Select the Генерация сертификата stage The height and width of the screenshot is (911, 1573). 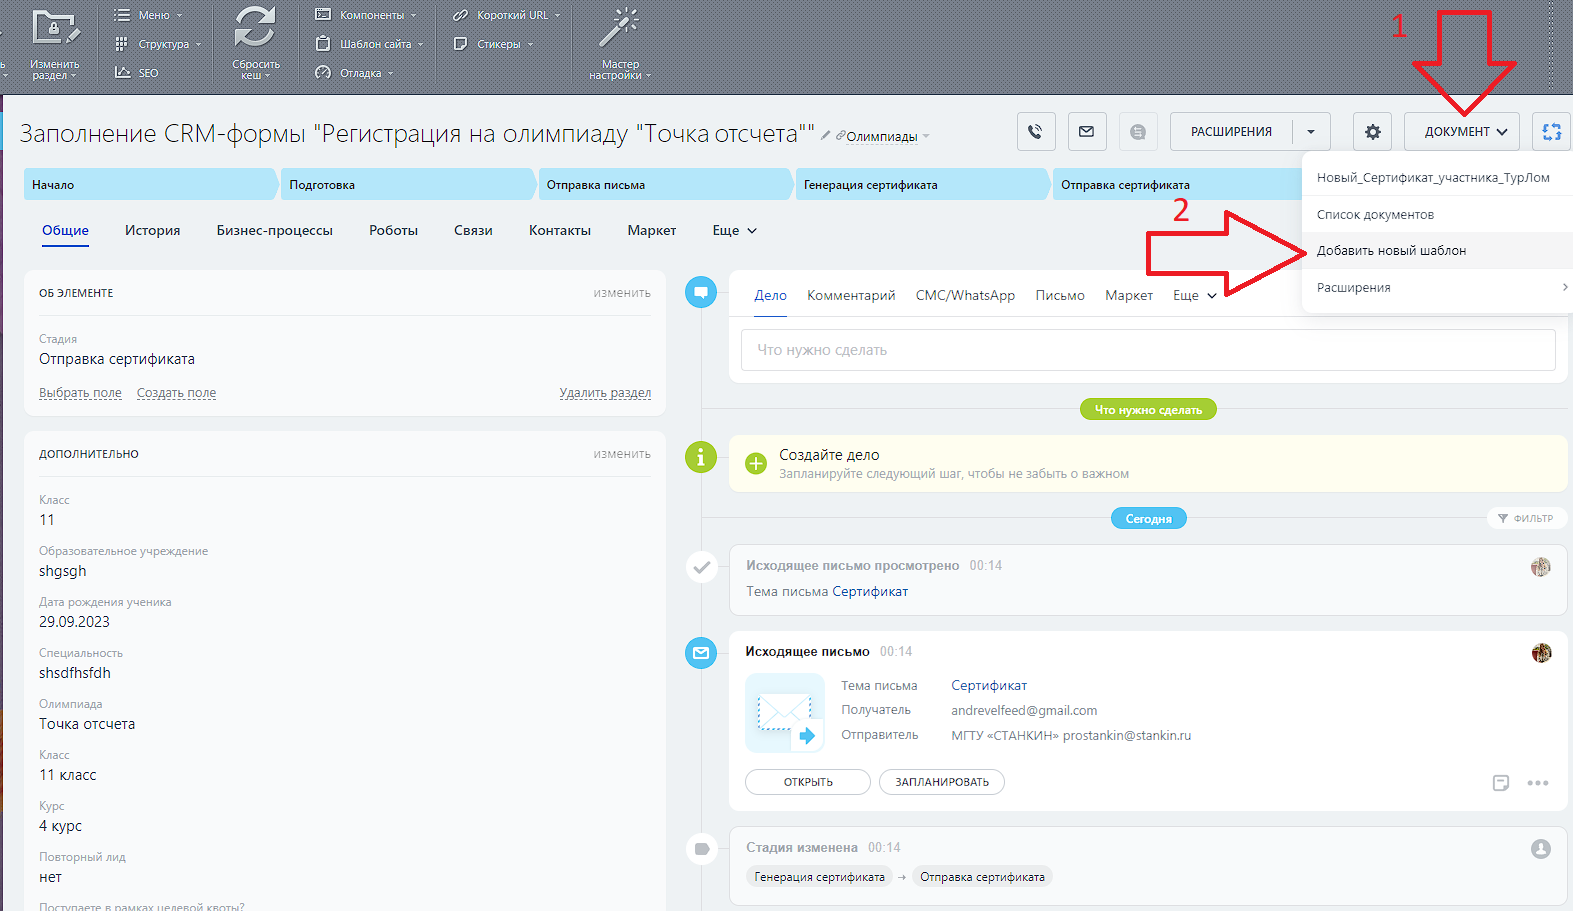point(922,184)
